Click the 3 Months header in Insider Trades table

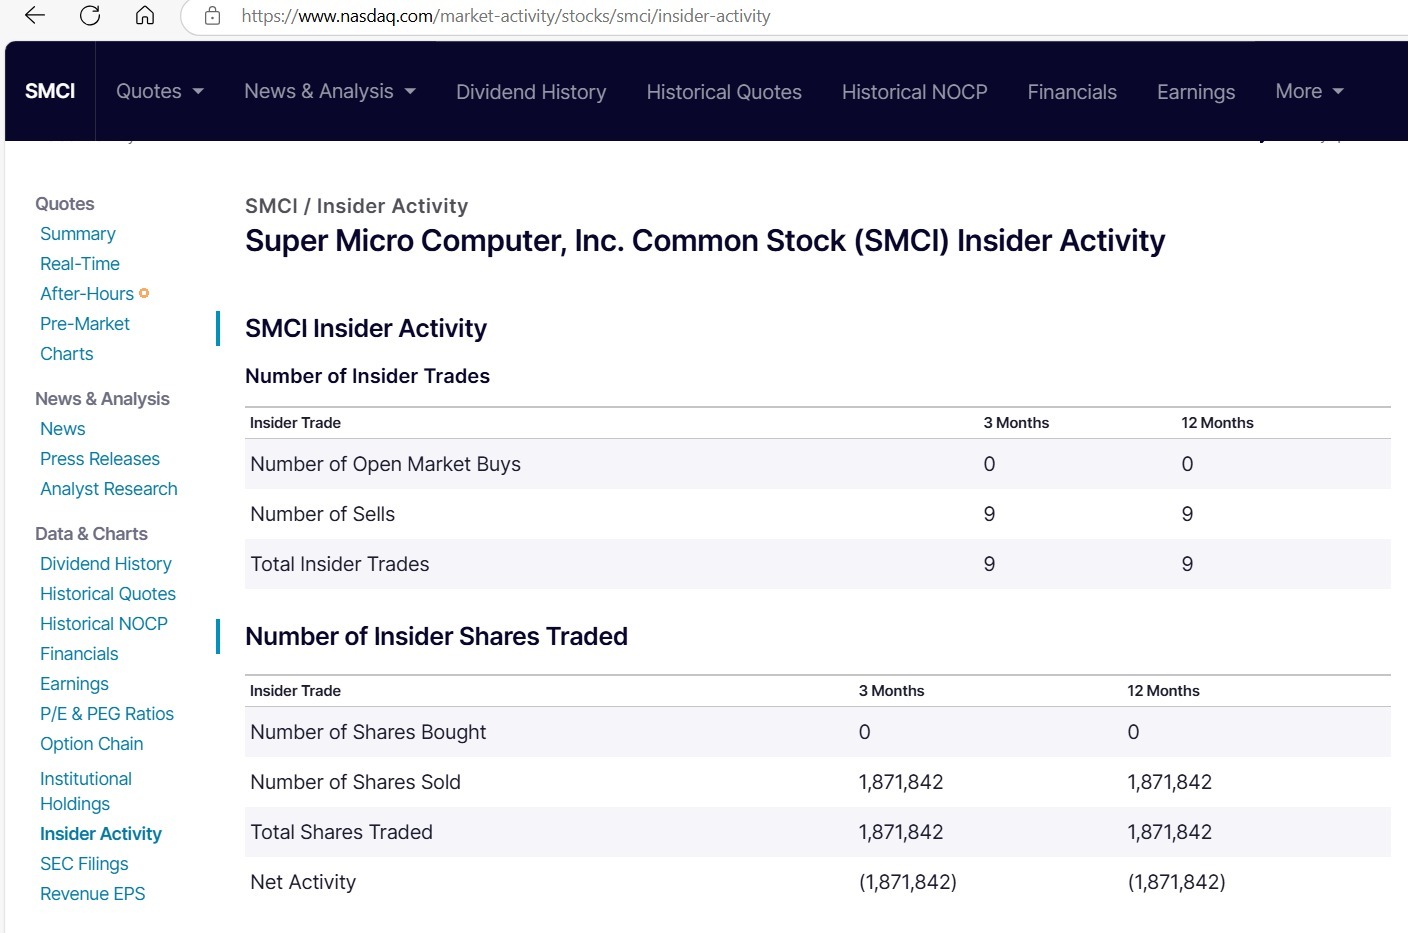[1016, 423]
